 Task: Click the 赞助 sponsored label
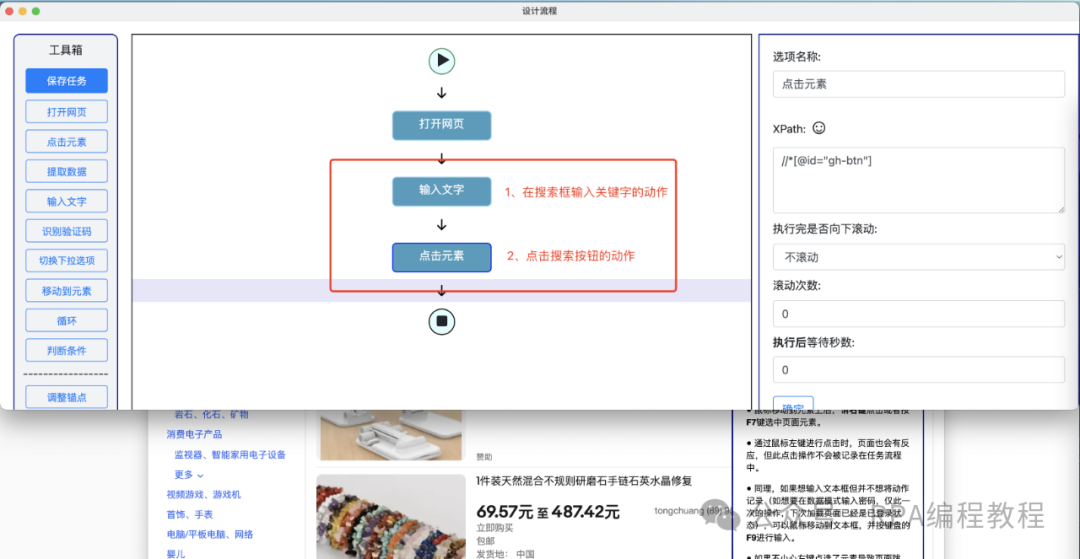point(484,456)
